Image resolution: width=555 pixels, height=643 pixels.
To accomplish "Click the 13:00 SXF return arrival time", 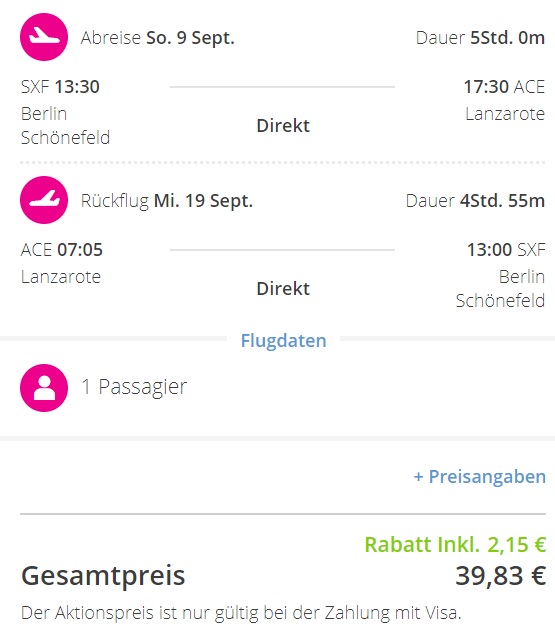I will tap(506, 250).
